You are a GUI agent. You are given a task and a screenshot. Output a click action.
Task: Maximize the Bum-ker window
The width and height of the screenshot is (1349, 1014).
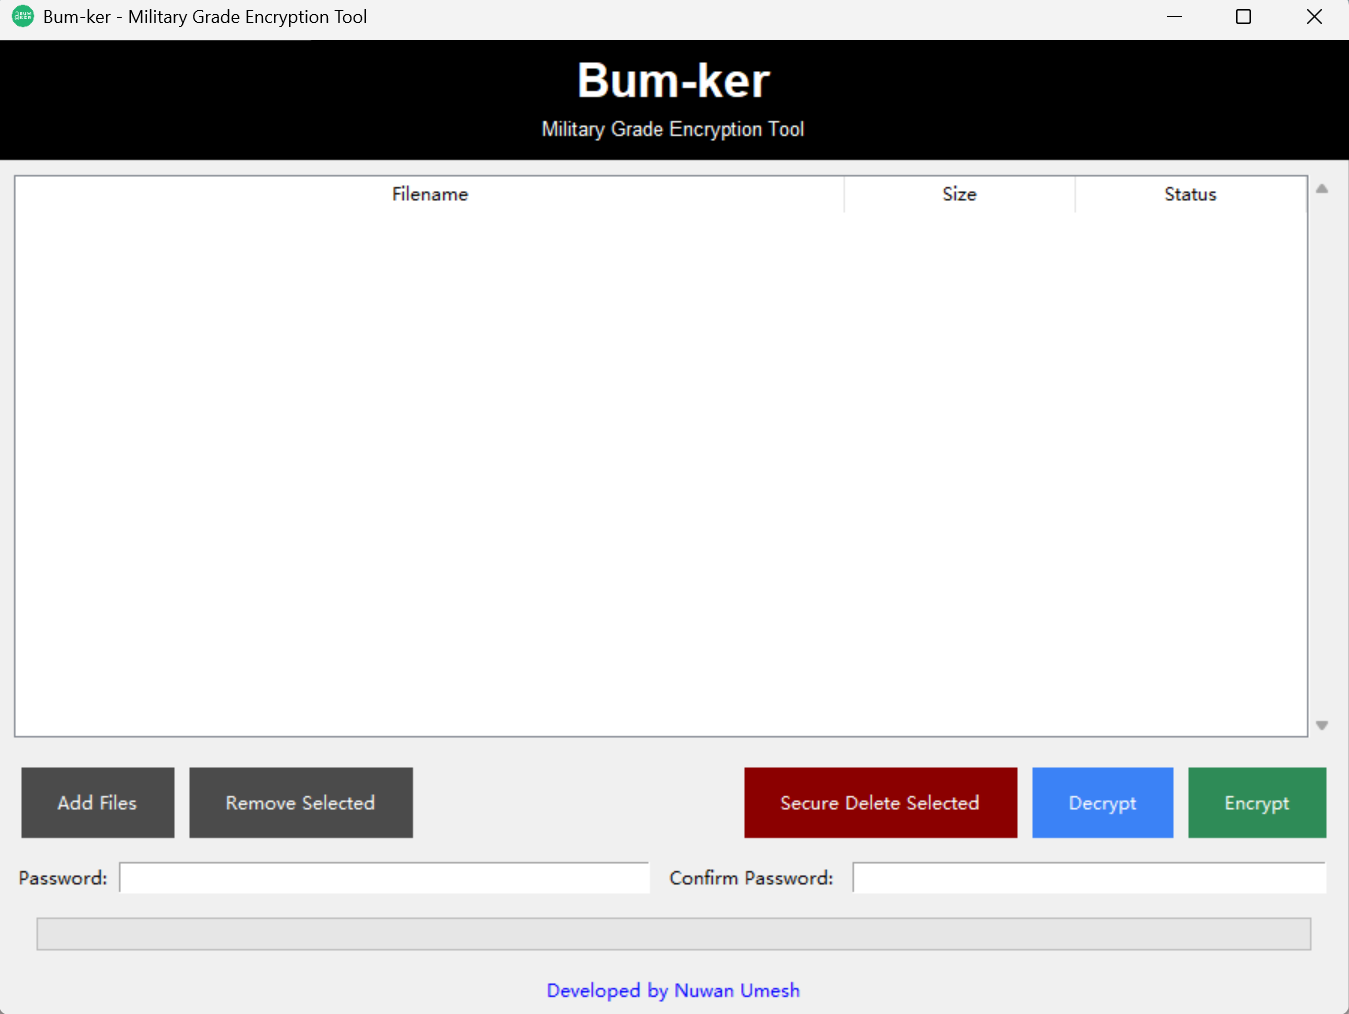[1243, 16]
